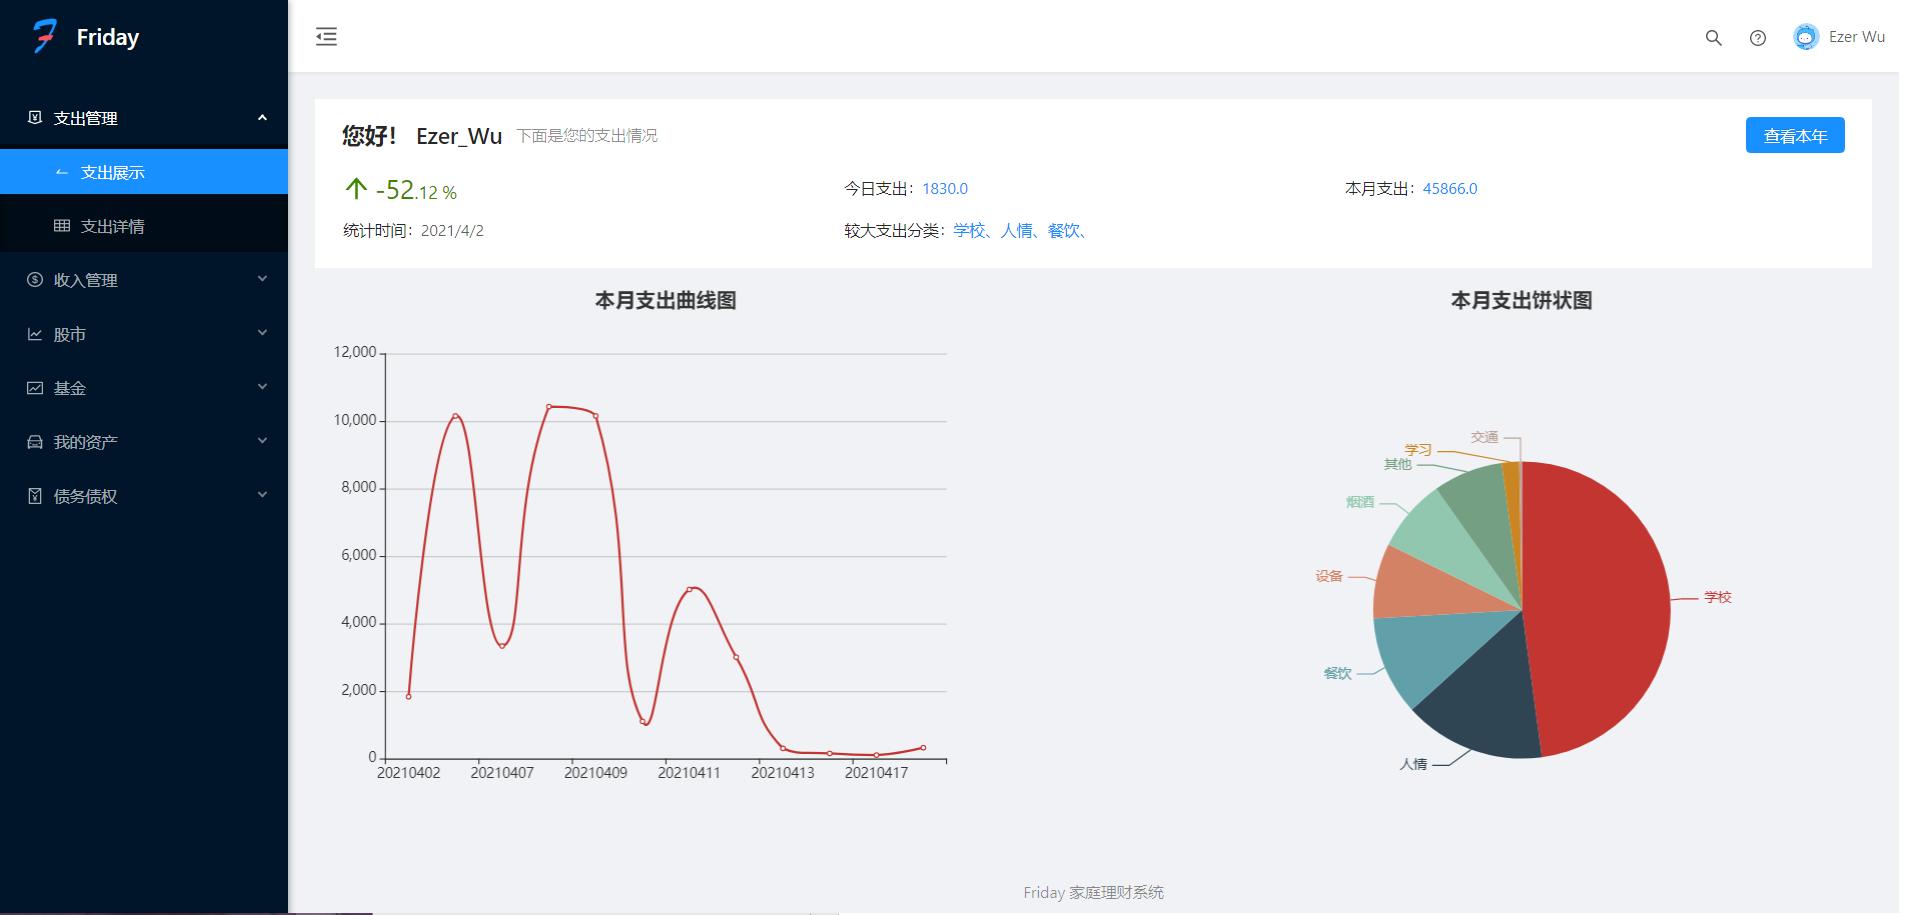Image resolution: width=1920 pixels, height=915 pixels.
Task: Collapse the sidebar with the hamburger icon
Action: click(x=325, y=36)
